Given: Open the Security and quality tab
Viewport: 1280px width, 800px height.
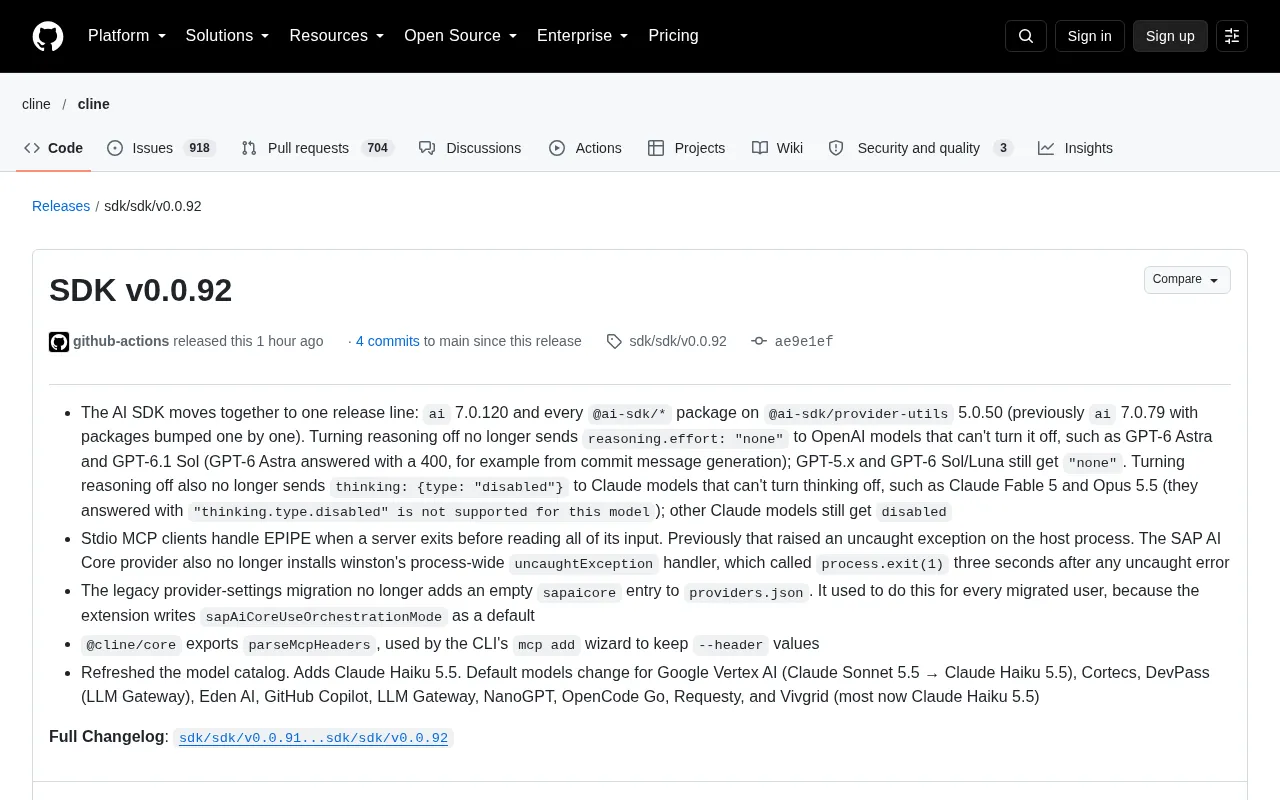Looking at the screenshot, I should pyautogui.click(x=920, y=148).
